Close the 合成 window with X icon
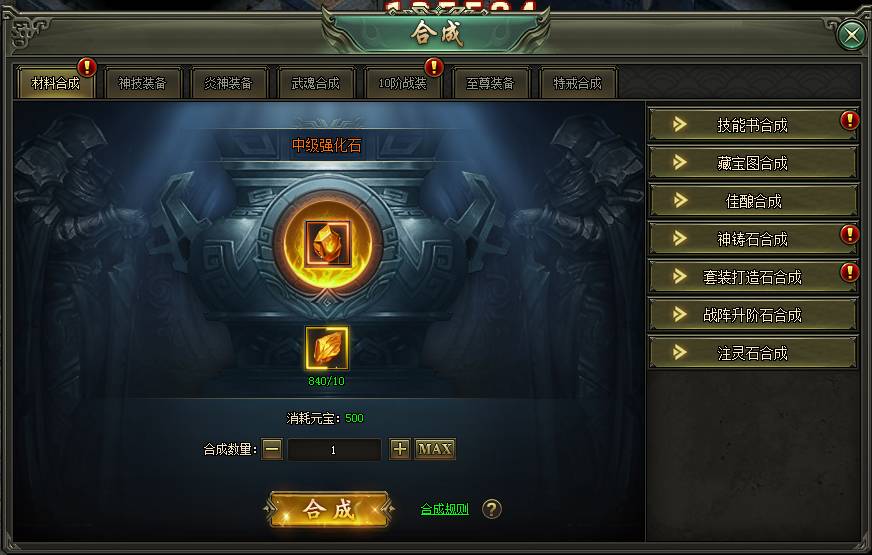The image size is (872, 555). click(x=851, y=35)
